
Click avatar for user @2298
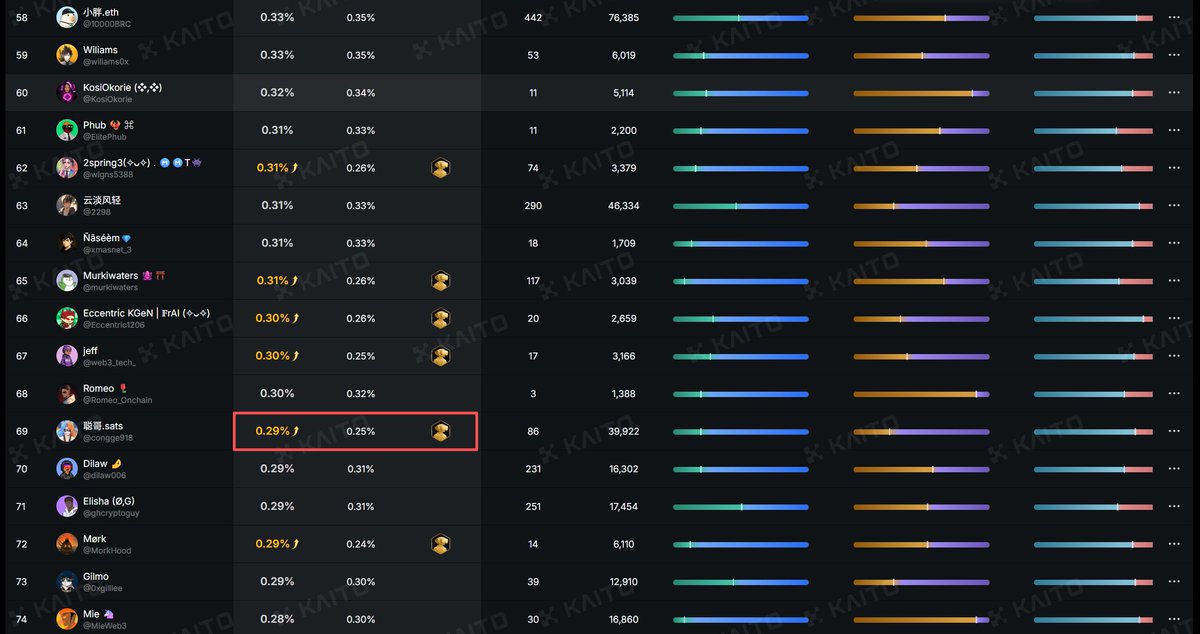pos(67,205)
